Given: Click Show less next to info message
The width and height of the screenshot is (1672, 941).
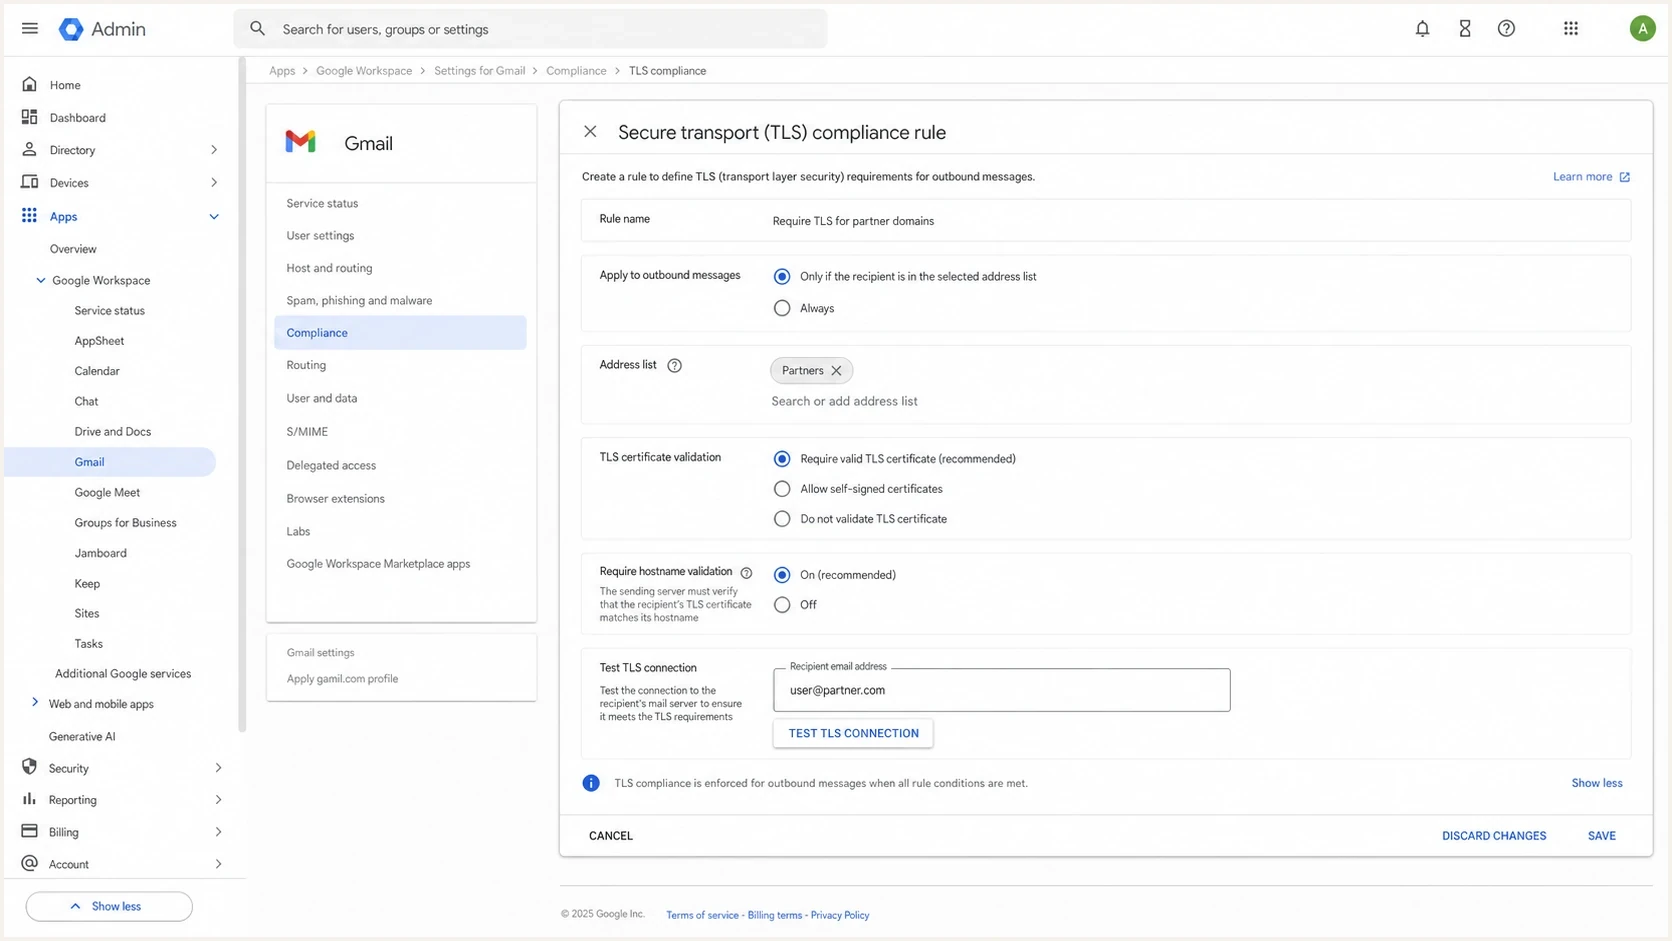Looking at the screenshot, I should pyautogui.click(x=1597, y=783).
